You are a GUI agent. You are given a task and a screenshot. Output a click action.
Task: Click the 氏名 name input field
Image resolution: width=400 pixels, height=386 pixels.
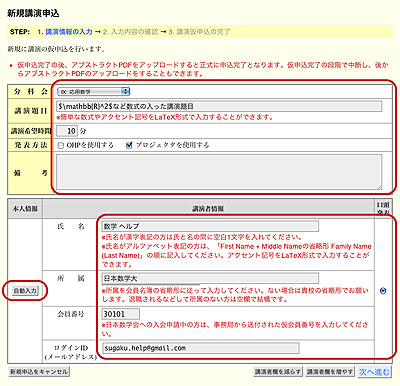(x=210, y=226)
